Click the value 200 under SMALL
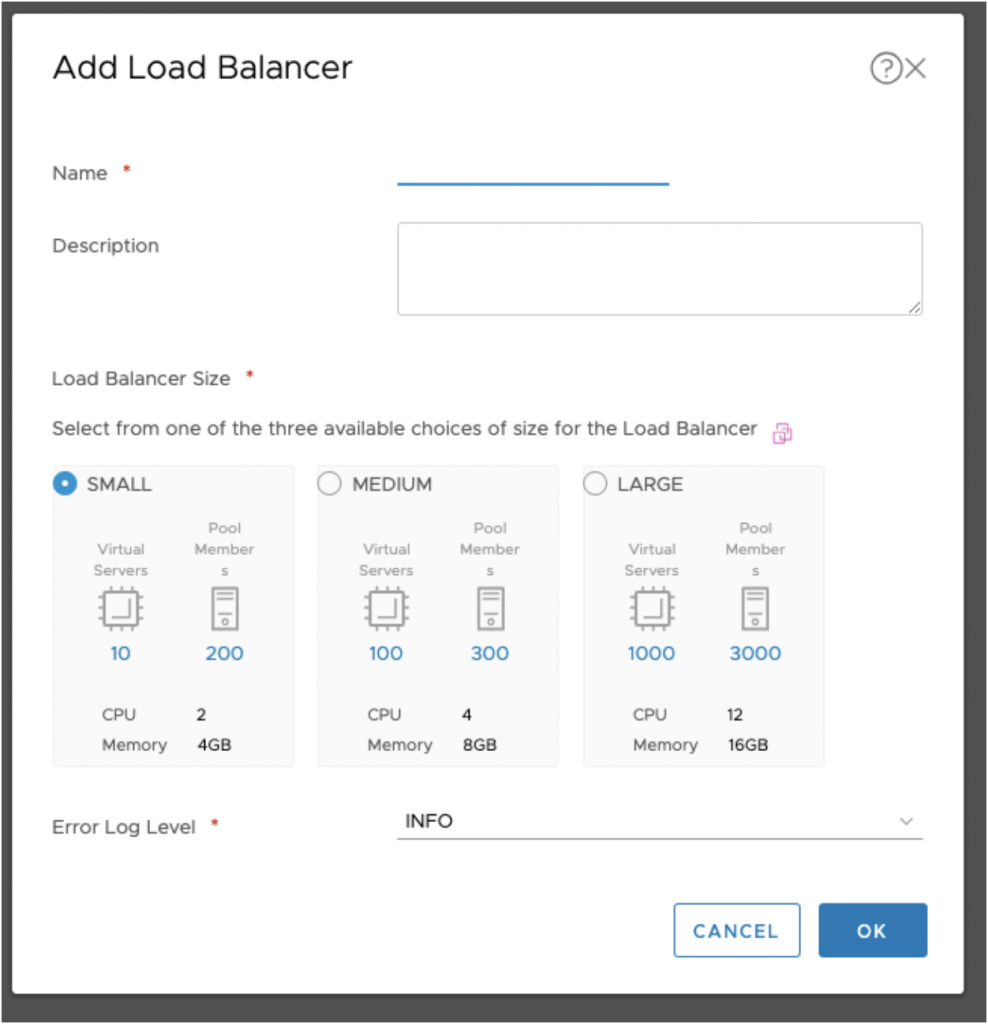The image size is (988, 1024). click(x=225, y=653)
